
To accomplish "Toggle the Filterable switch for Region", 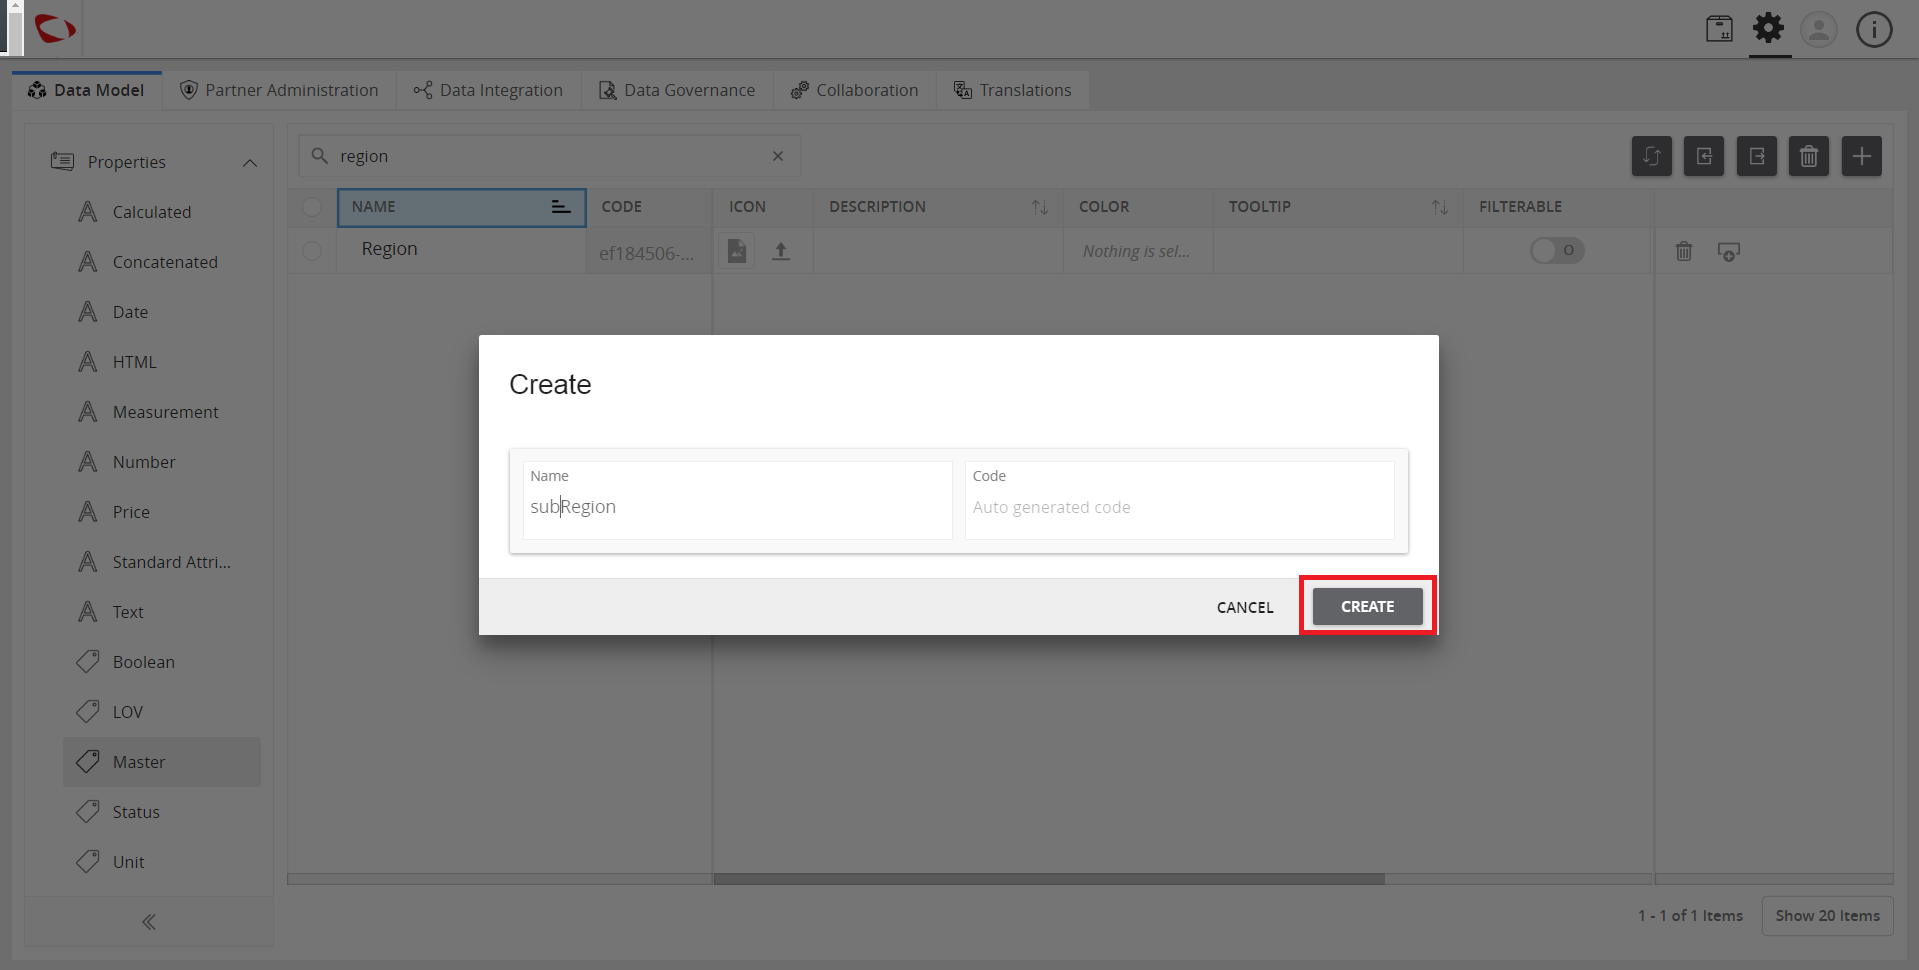I will click(x=1557, y=250).
